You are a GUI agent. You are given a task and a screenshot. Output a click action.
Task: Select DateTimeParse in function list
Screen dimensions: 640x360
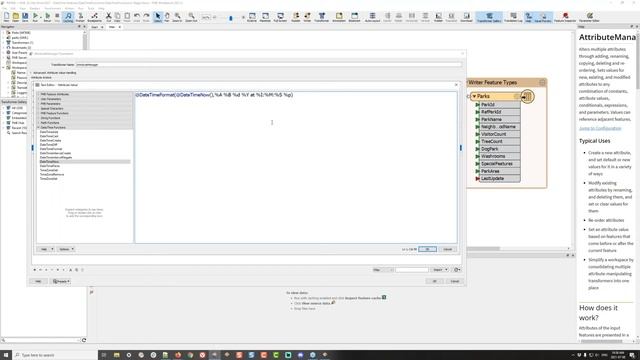pos(50,166)
